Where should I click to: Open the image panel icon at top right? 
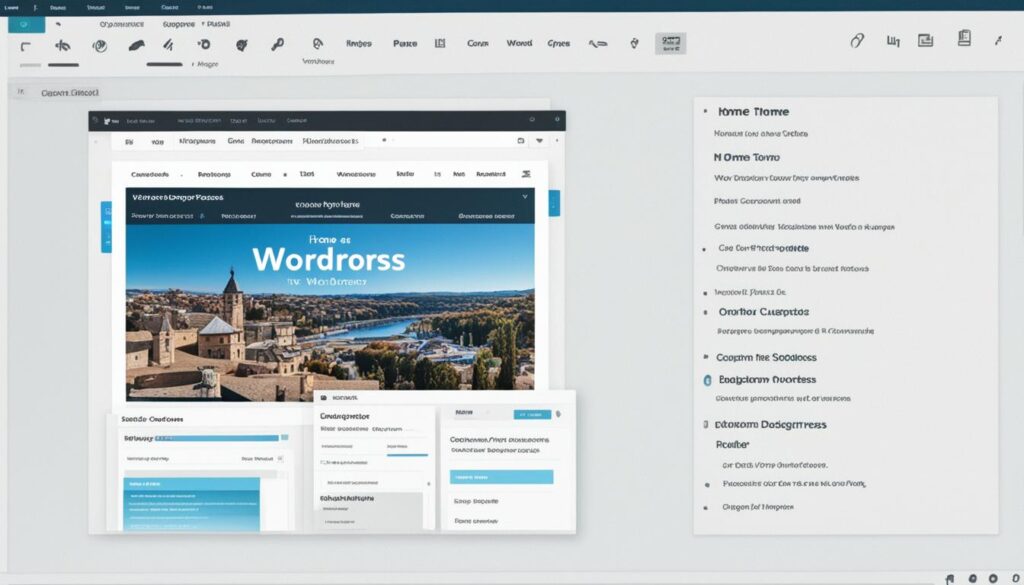point(925,40)
